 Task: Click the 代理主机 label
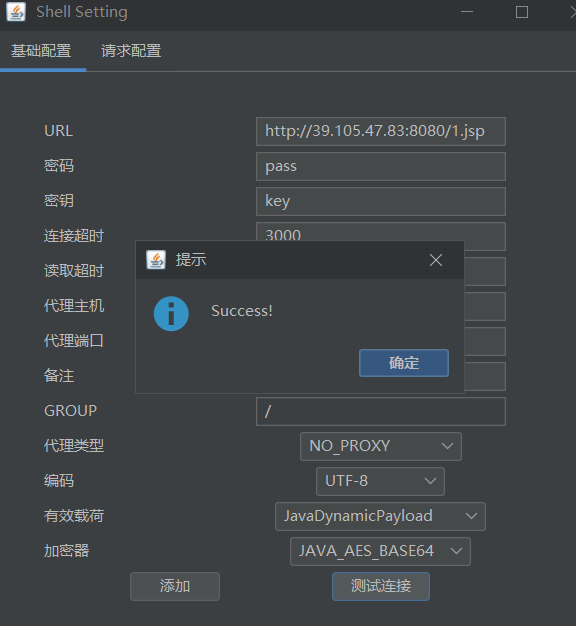[74, 306]
